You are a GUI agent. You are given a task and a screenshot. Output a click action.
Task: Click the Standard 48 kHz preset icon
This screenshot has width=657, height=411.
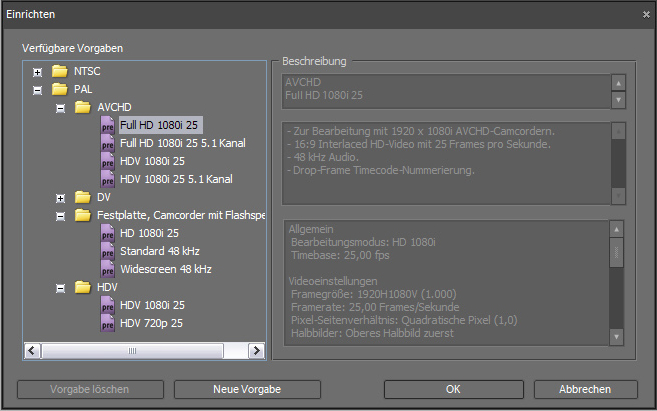pos(108,251)
